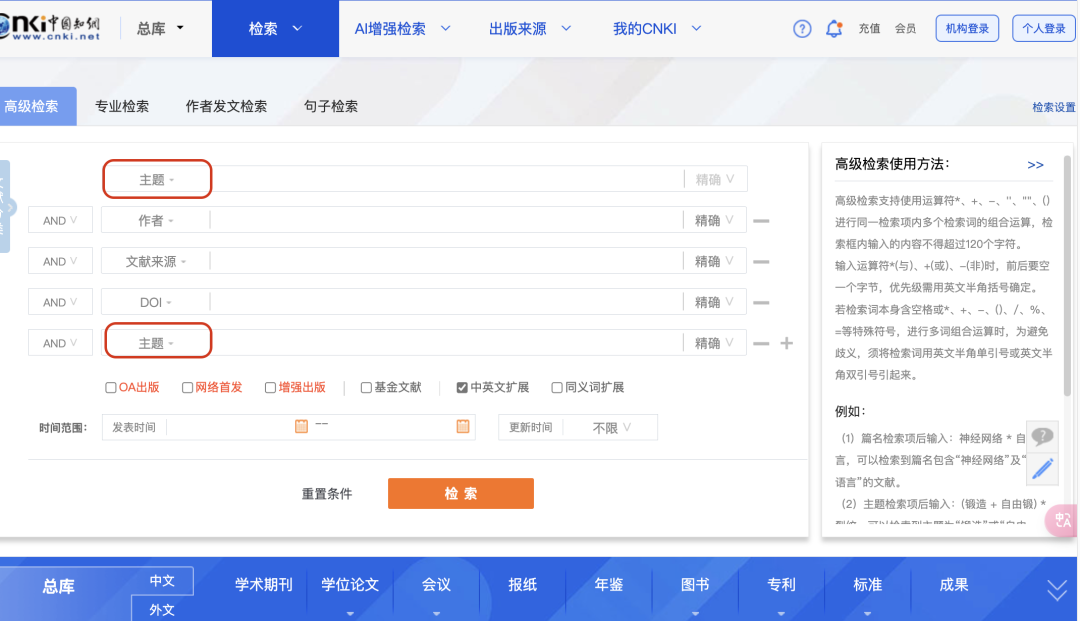Open the help question mark icon

click(802, 29)
